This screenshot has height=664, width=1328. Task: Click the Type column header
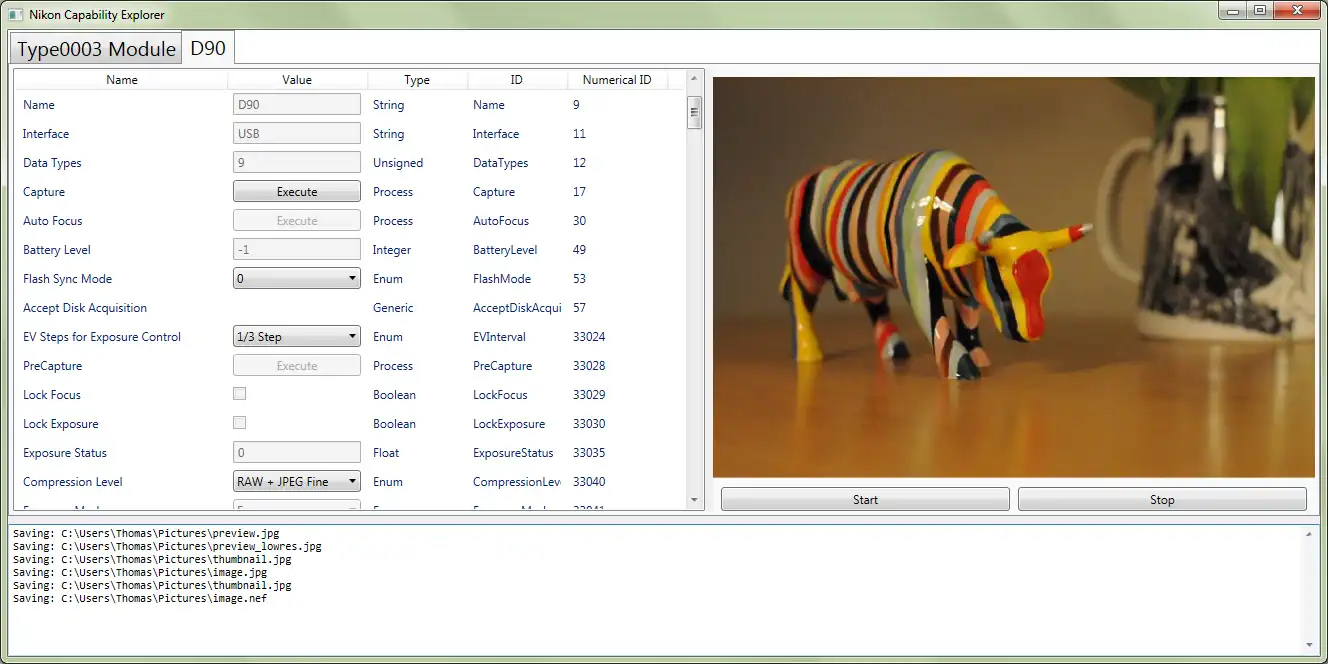coord(417,80)
